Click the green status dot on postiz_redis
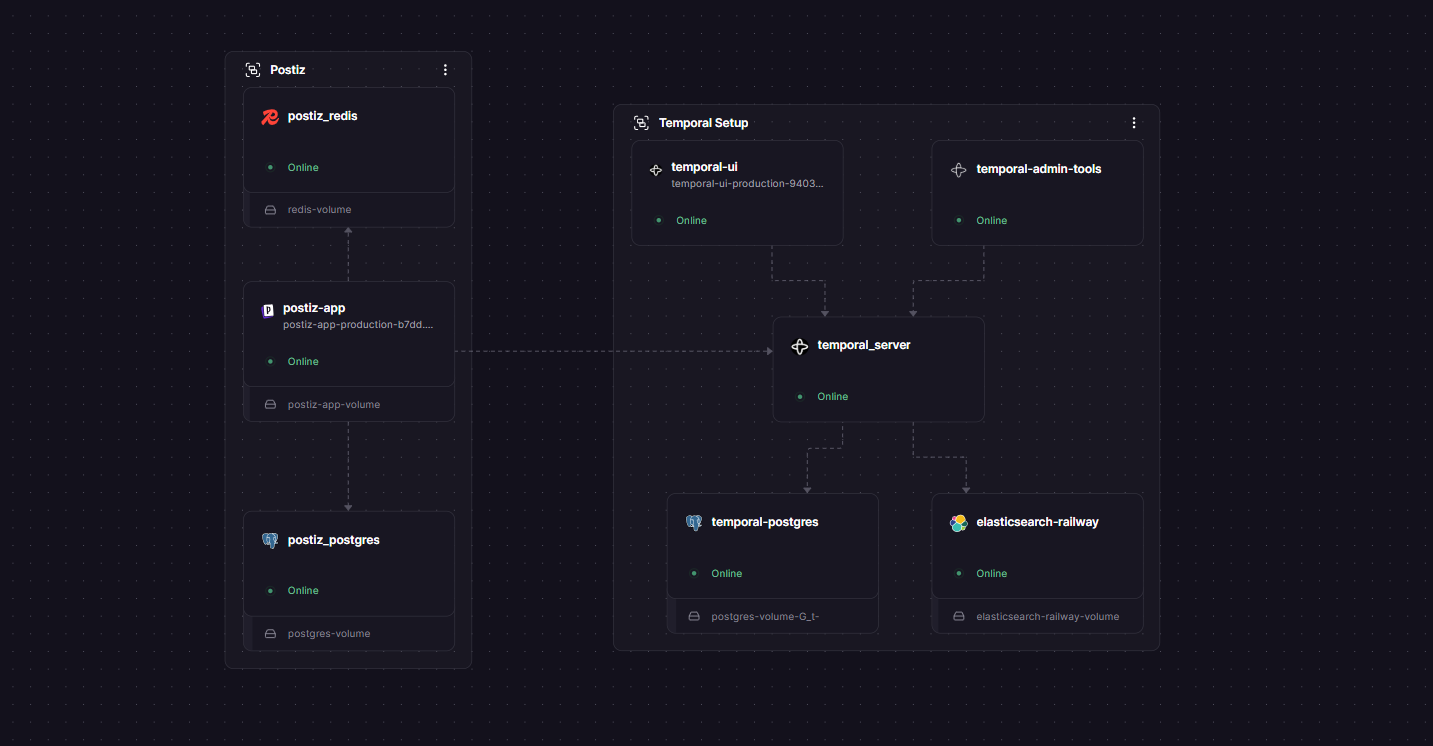1433x746 pixels. coord(270,167)
